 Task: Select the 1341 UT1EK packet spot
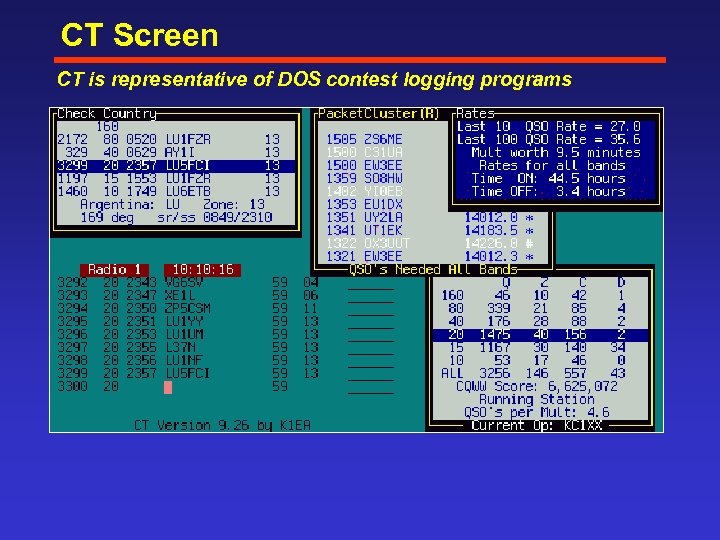(x=430, y=231)
